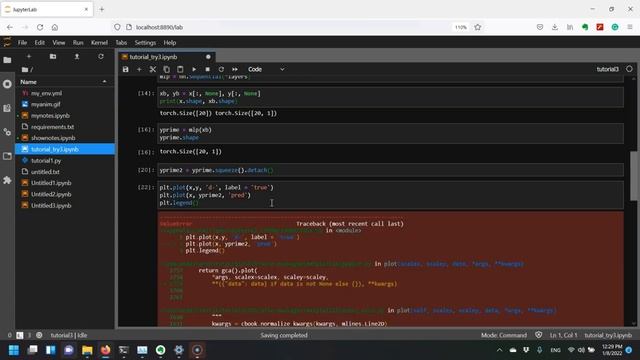This screenshot has width=640, height=360.
Task: Select tutorial_try3.ipynb in file browser
Action: [x=65, y=149]
